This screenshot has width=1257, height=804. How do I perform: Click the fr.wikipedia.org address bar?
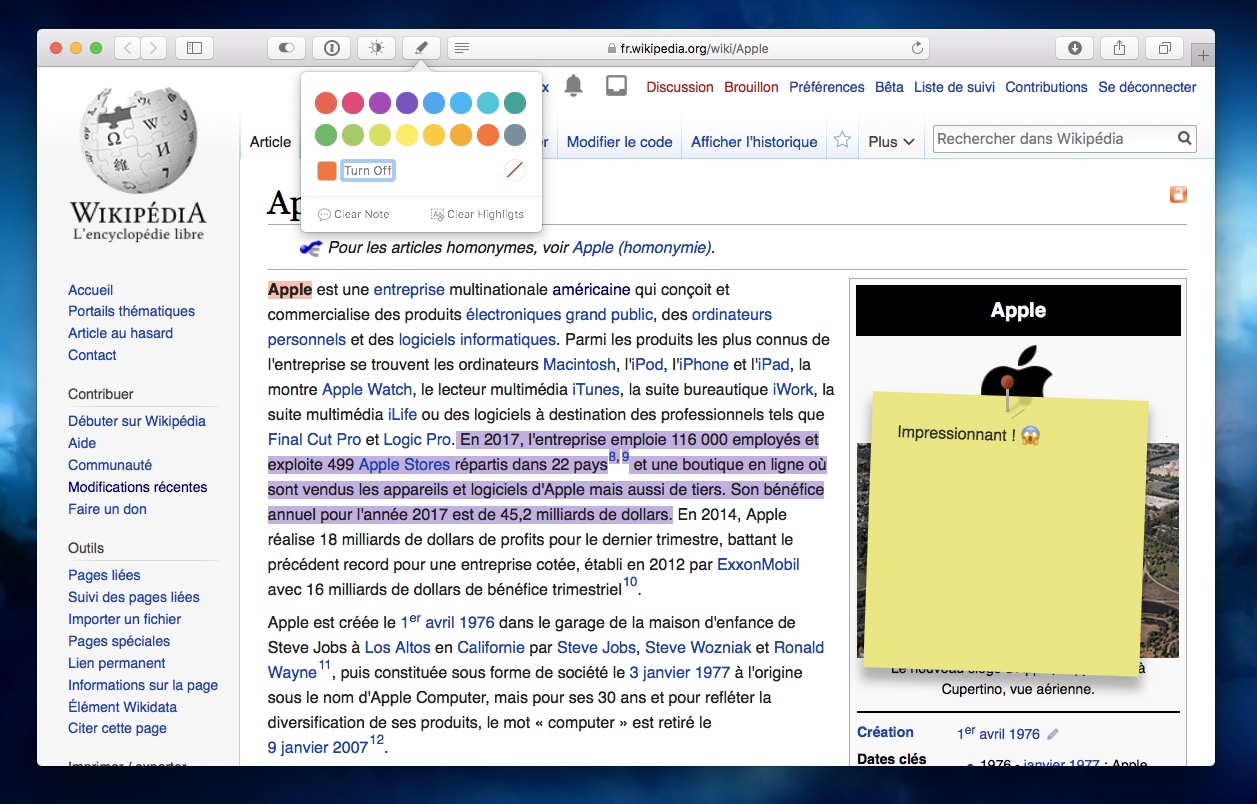click(x=686, y=48)
